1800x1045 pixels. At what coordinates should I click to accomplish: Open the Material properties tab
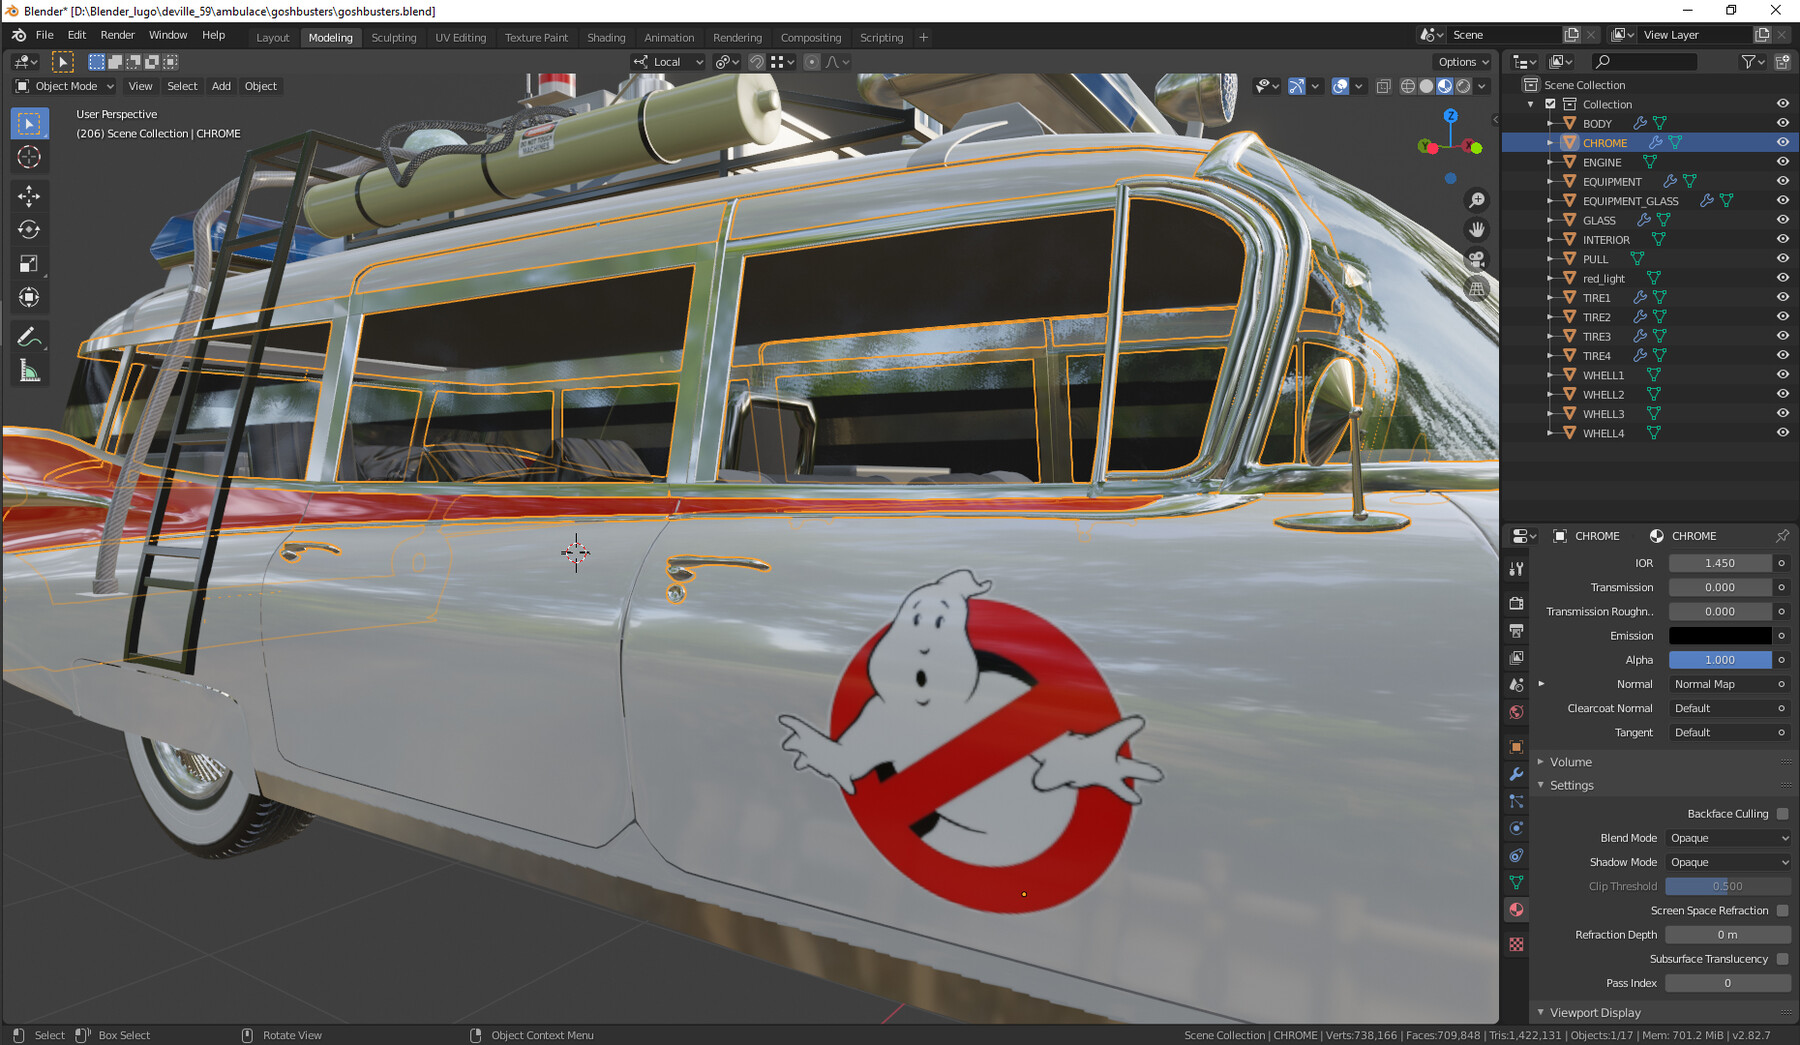pos(1516,910)
